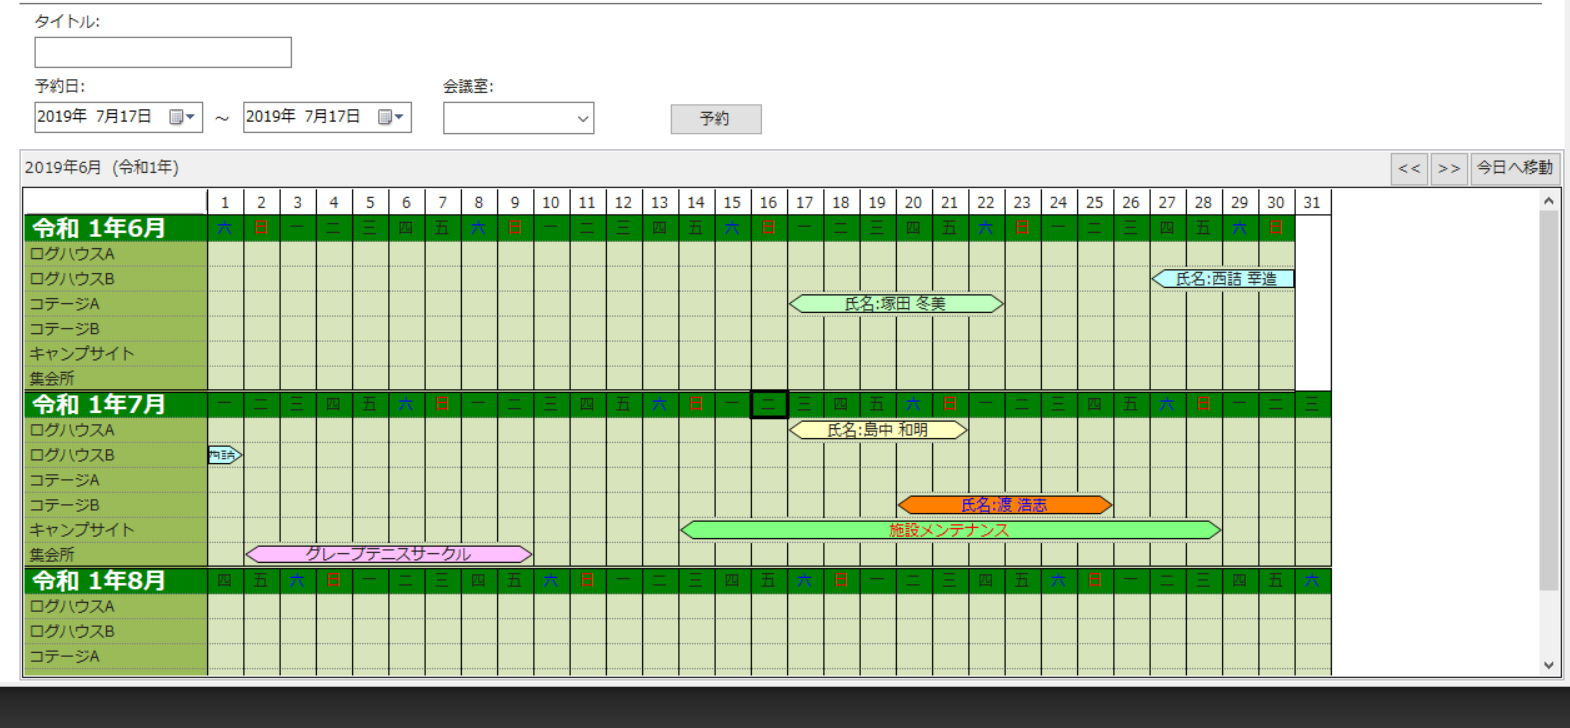1570x728 pixels.
Task: Jump to today with 今日へ移動
Action: pos(1514,168)
